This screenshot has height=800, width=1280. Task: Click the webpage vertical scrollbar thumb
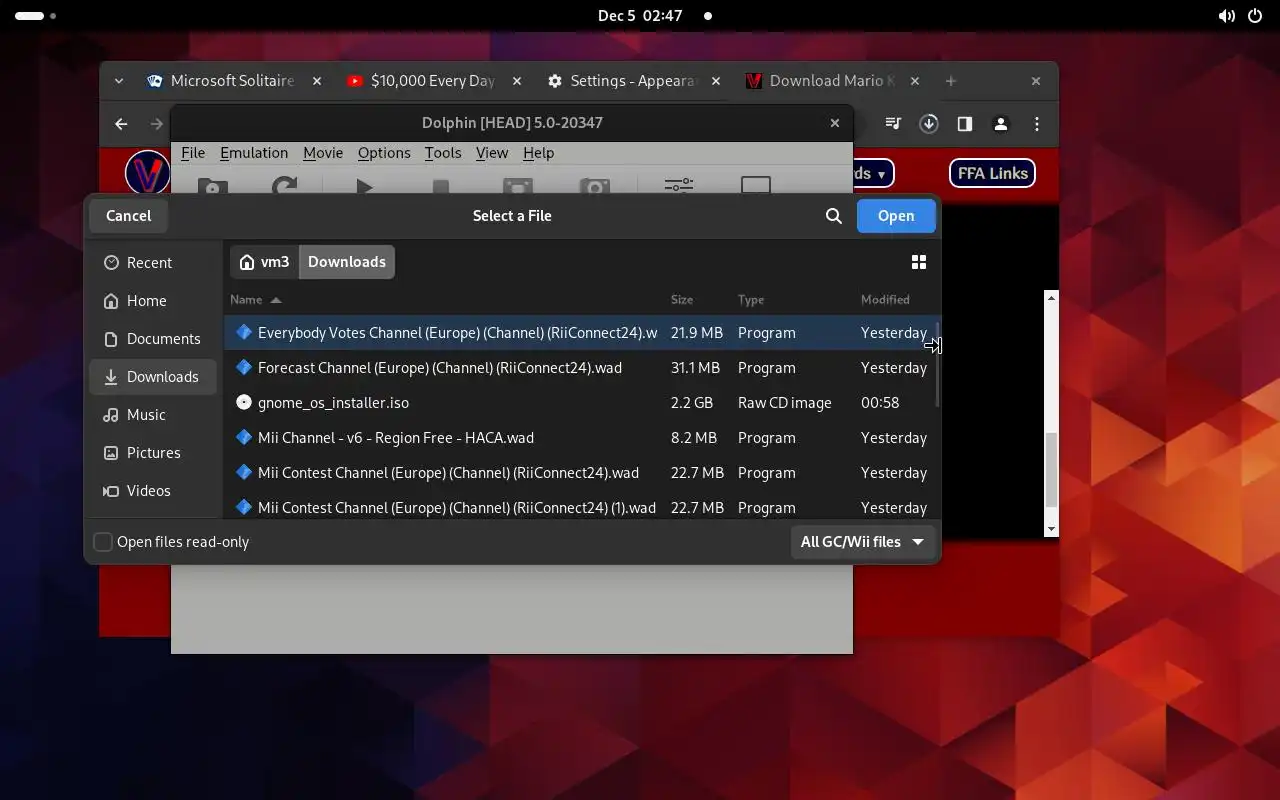1051,470
